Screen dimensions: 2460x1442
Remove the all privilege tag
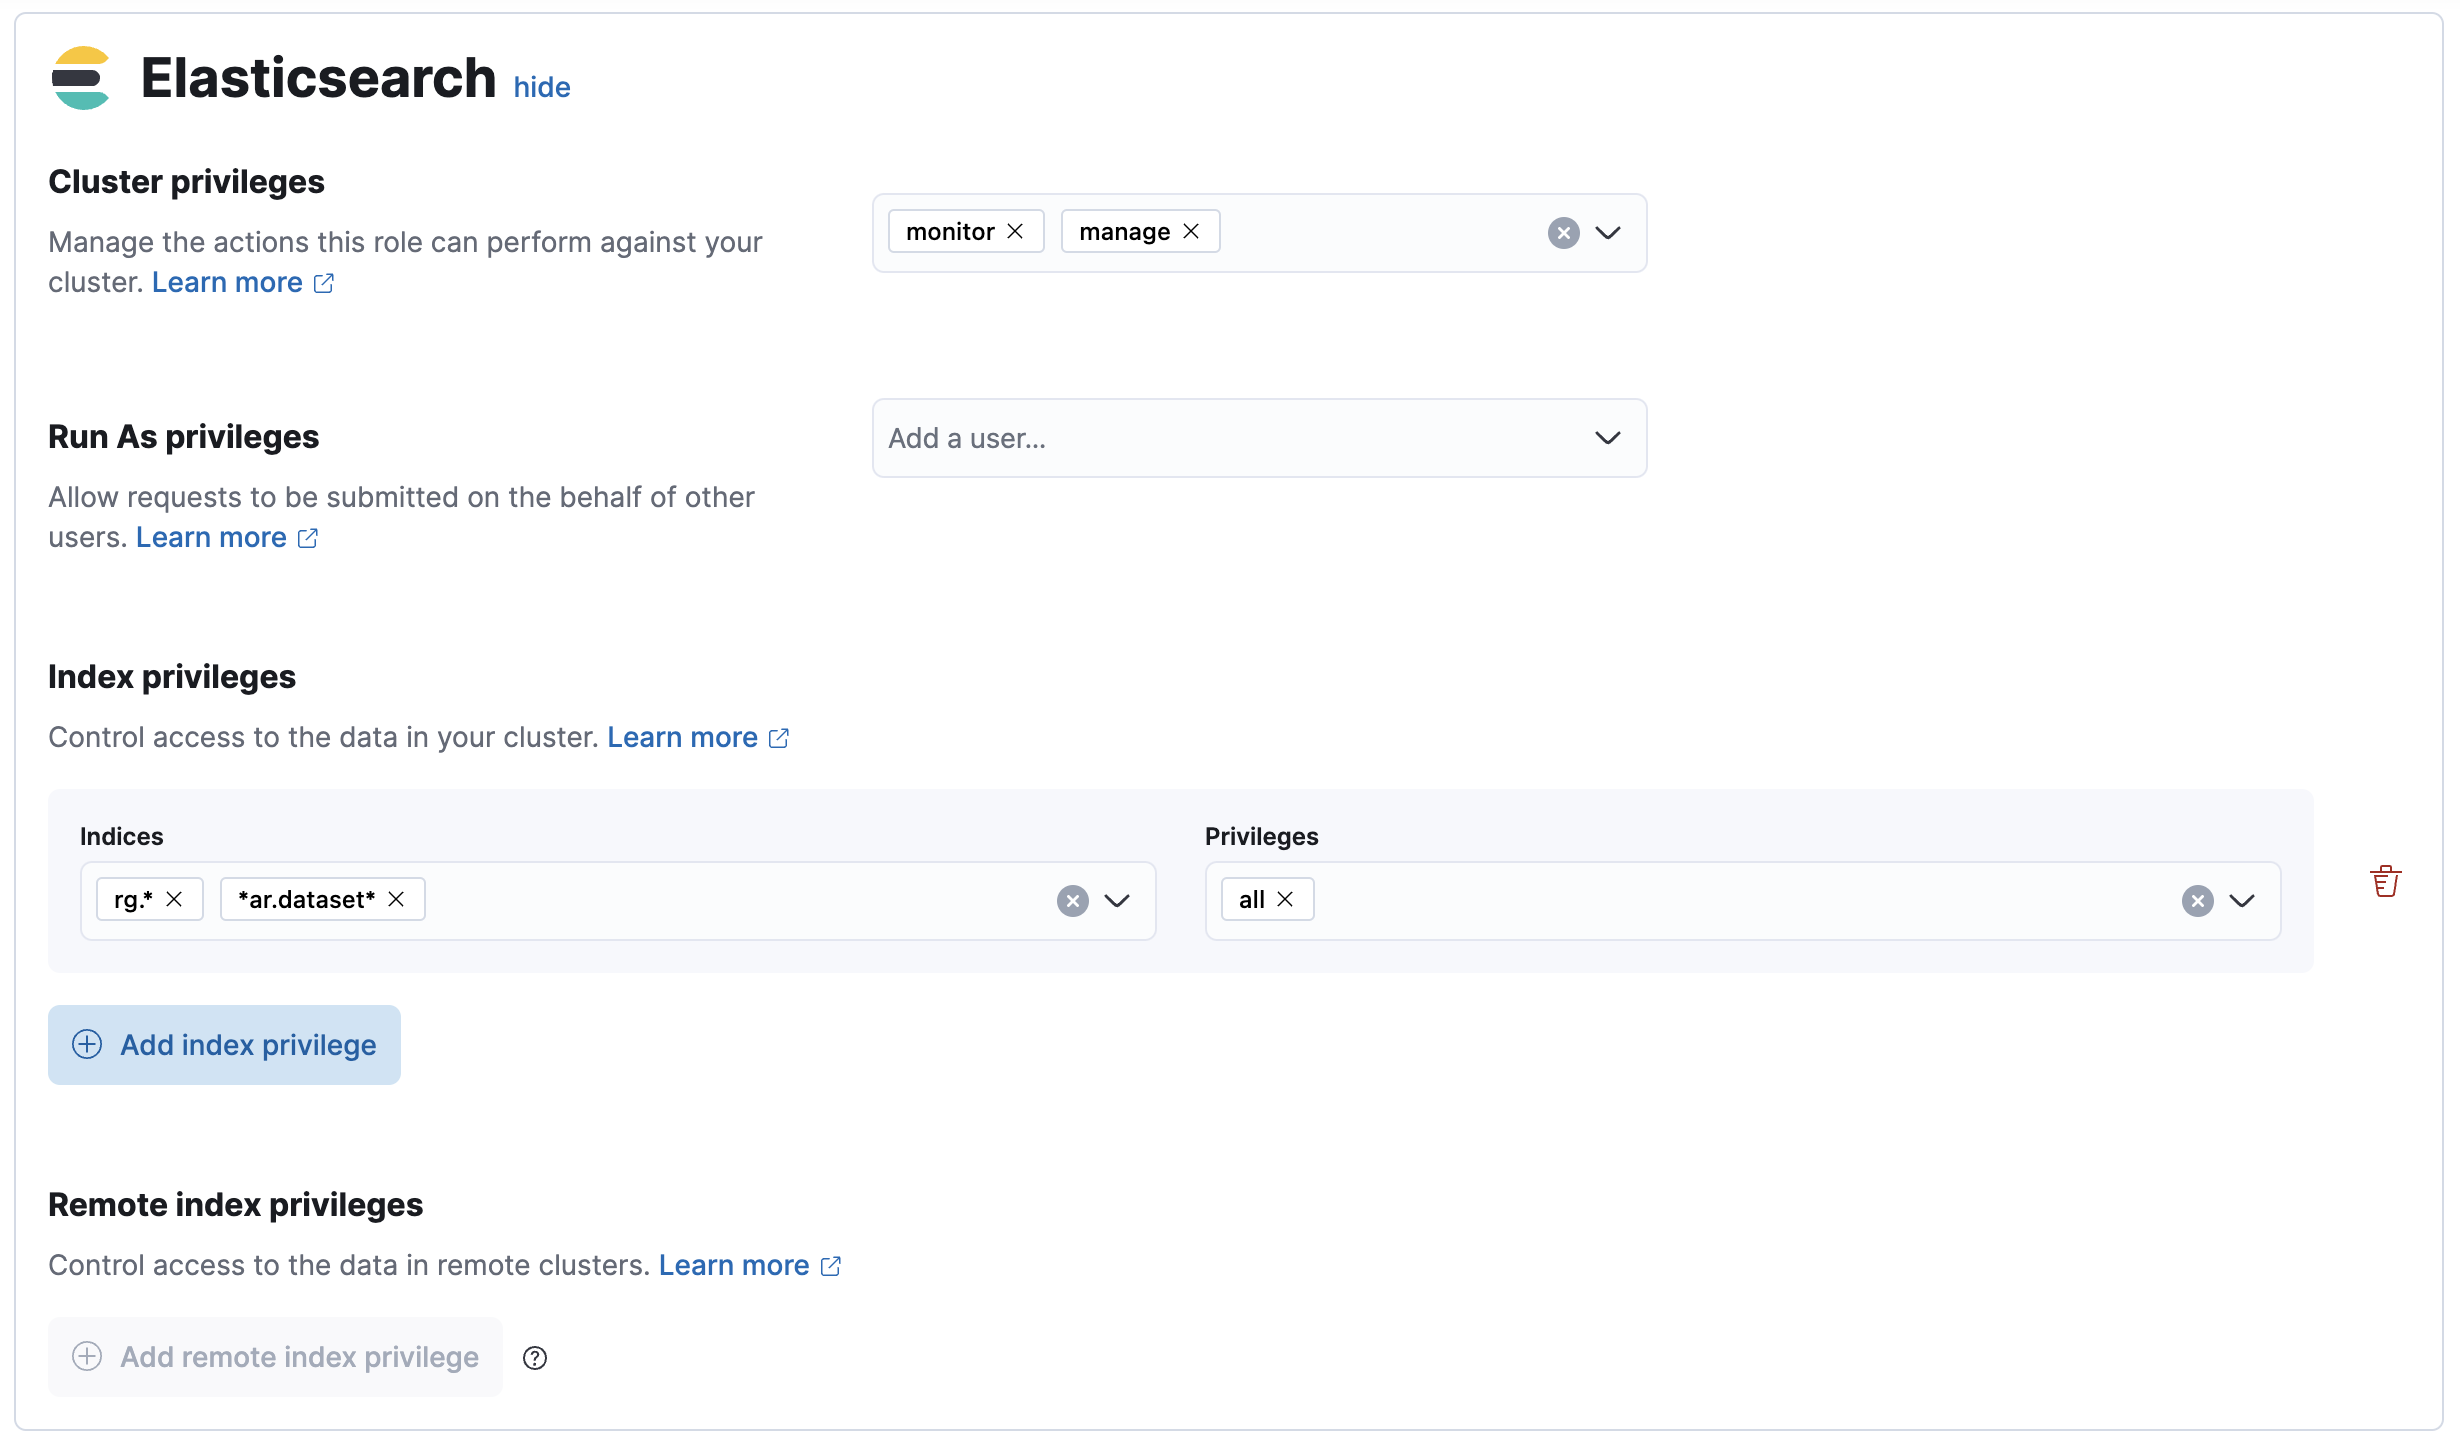click(x=1285, y=899)
